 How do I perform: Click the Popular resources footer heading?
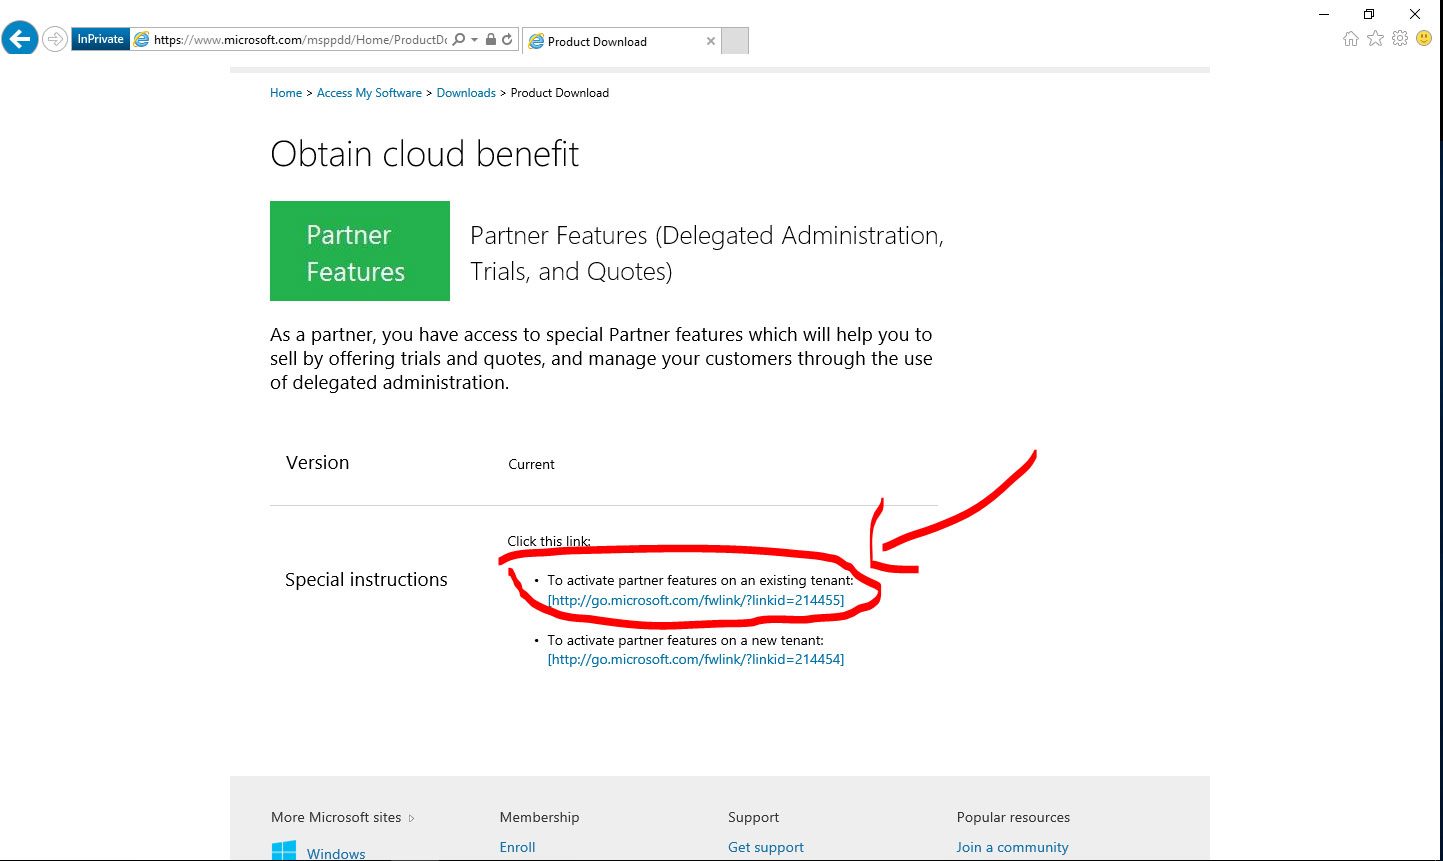(x=1013, y=817)
